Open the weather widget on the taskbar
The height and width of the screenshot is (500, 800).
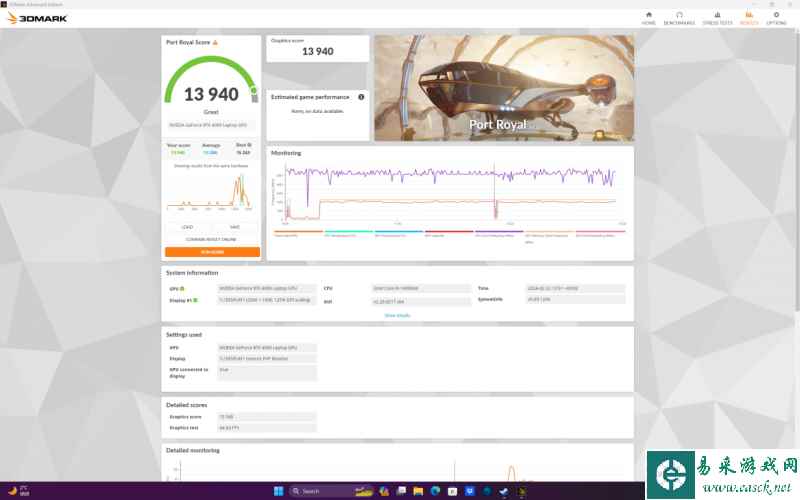(x=18, y=491)
